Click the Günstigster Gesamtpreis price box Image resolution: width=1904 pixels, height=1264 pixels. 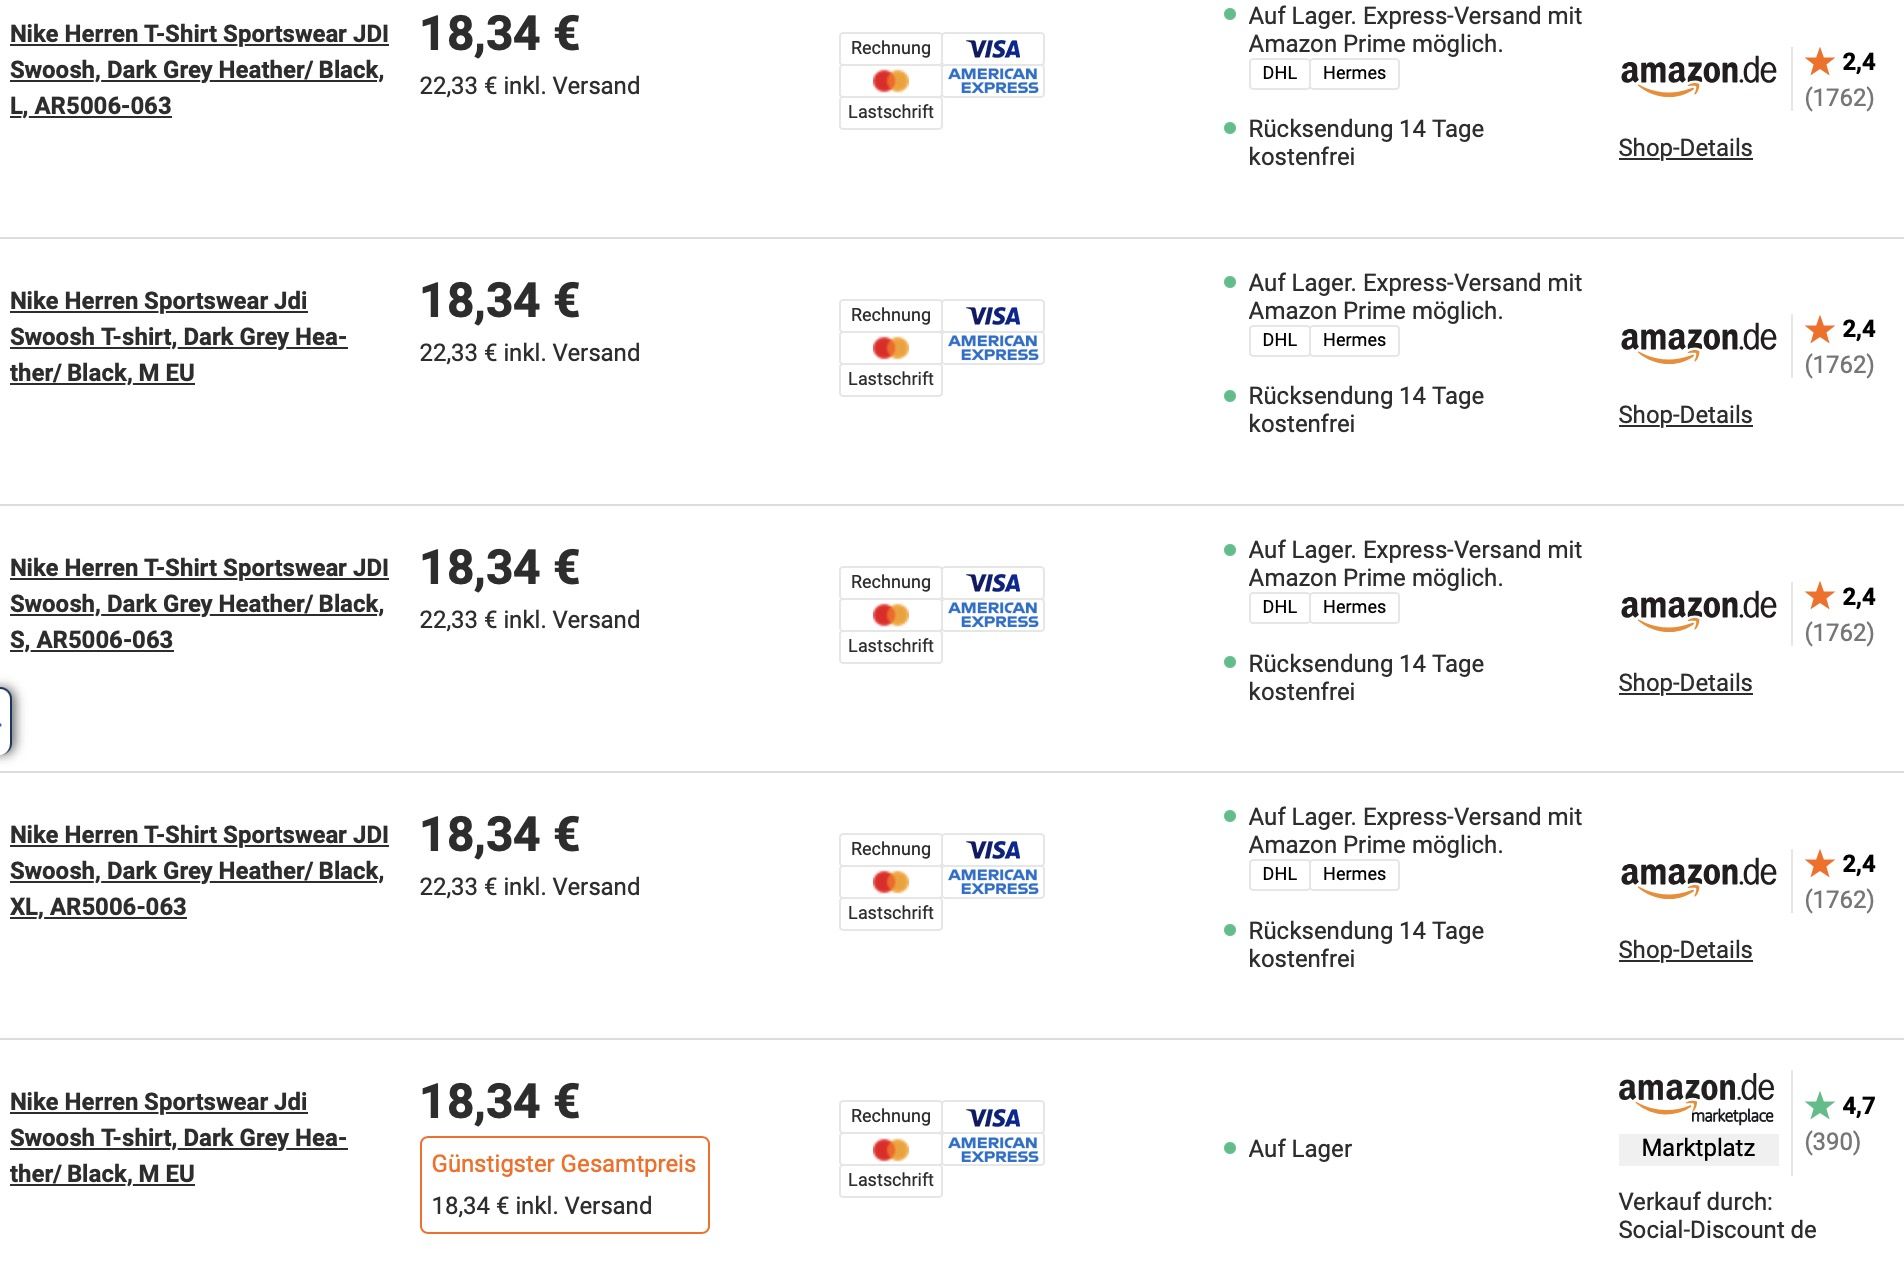coord(564,1185)
